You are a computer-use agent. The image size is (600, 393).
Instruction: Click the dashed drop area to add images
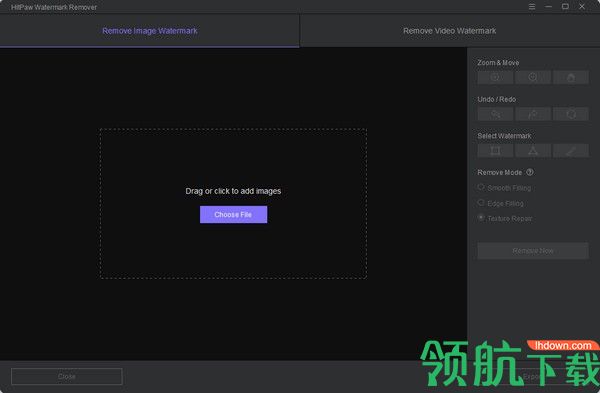[233, 204]
